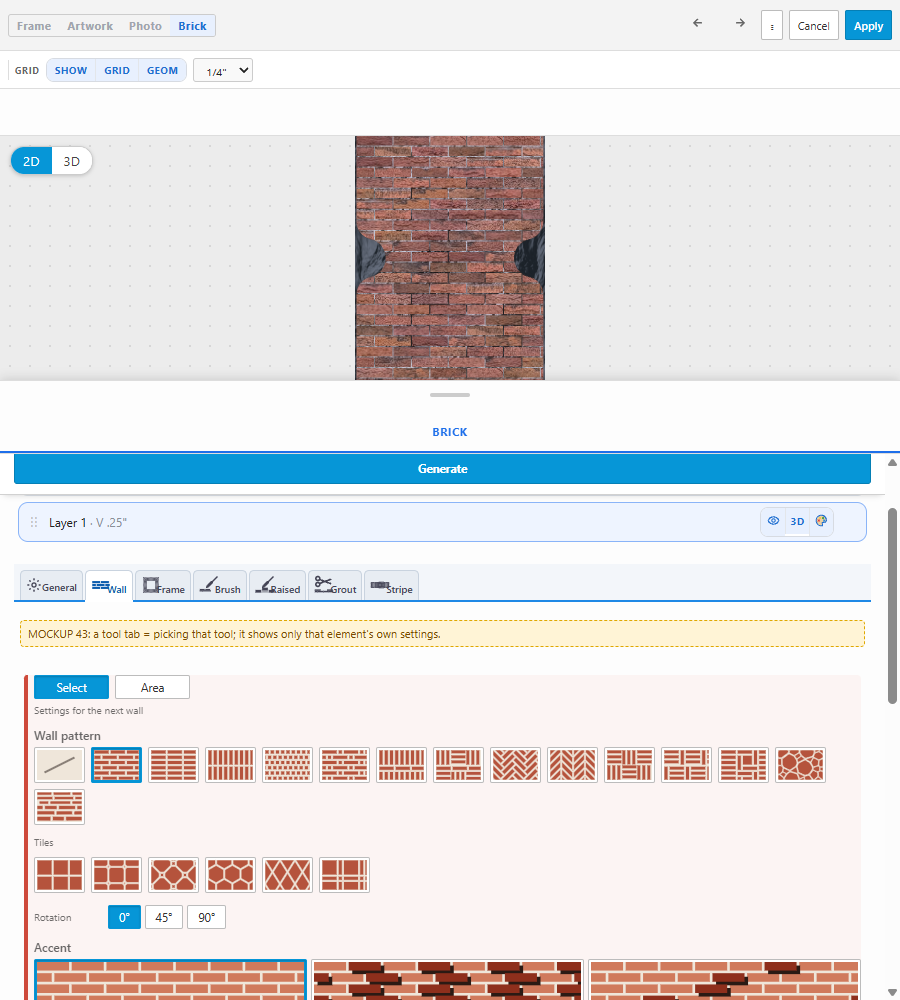Choose the double-row vertical soldier pattern

click(401, 765)
